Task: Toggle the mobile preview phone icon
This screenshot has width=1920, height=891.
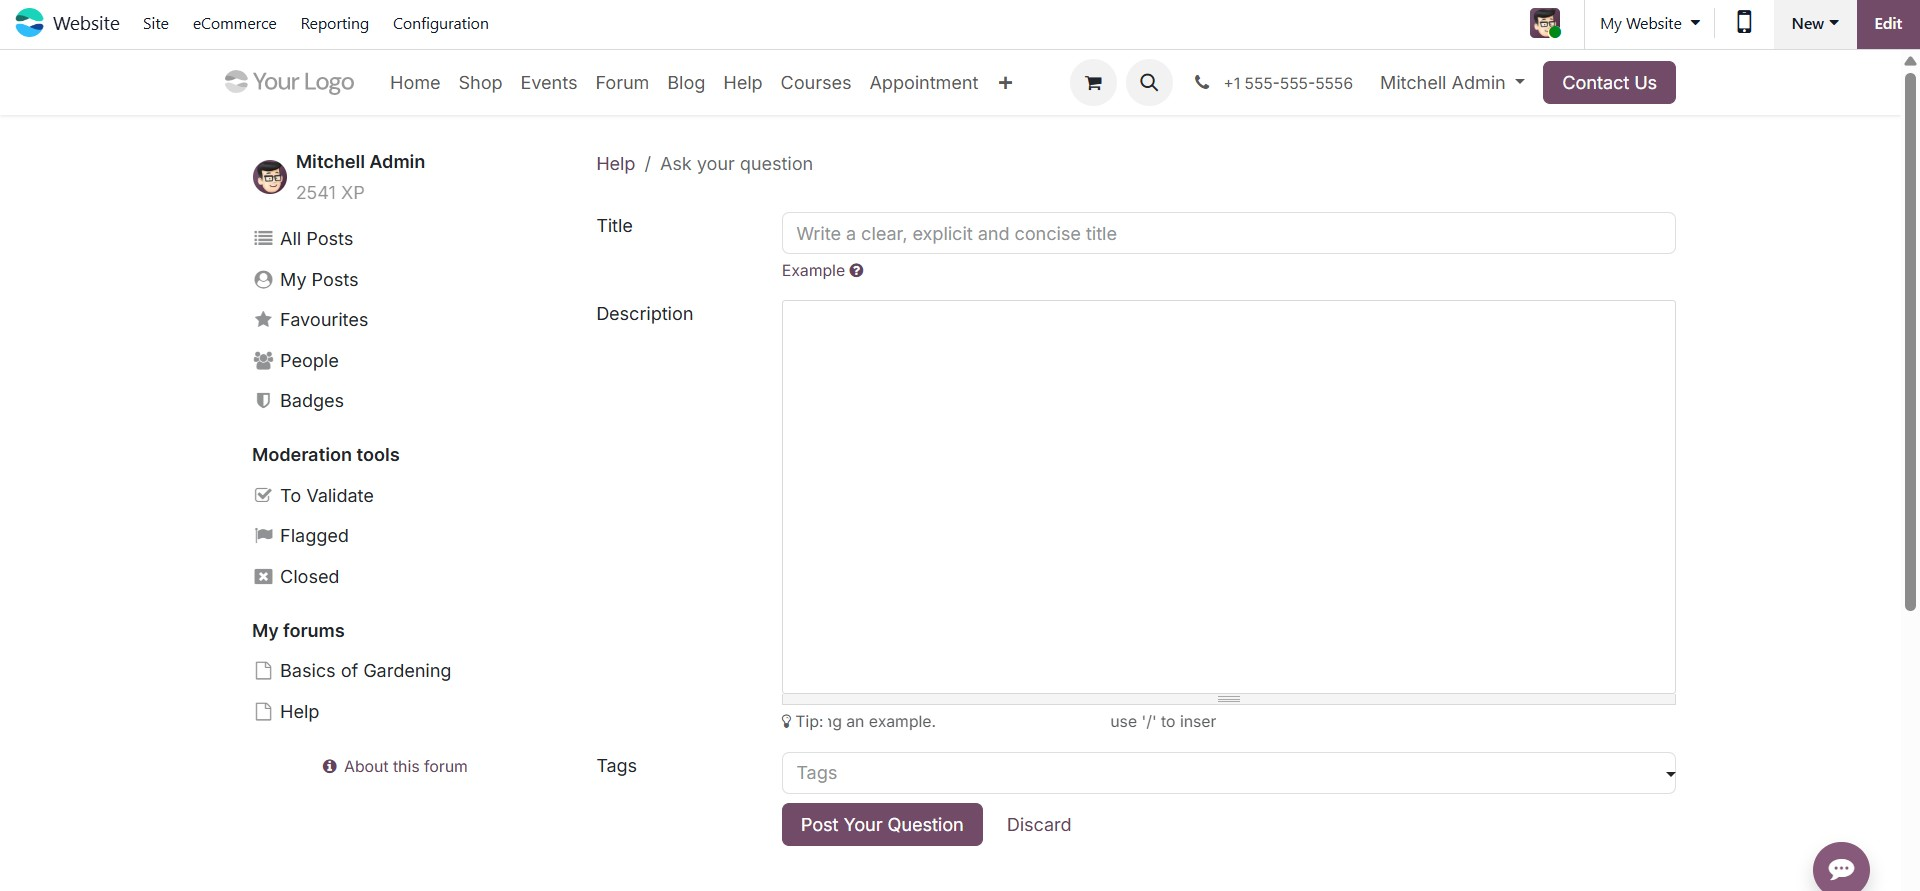Action: coord(1744,23)
